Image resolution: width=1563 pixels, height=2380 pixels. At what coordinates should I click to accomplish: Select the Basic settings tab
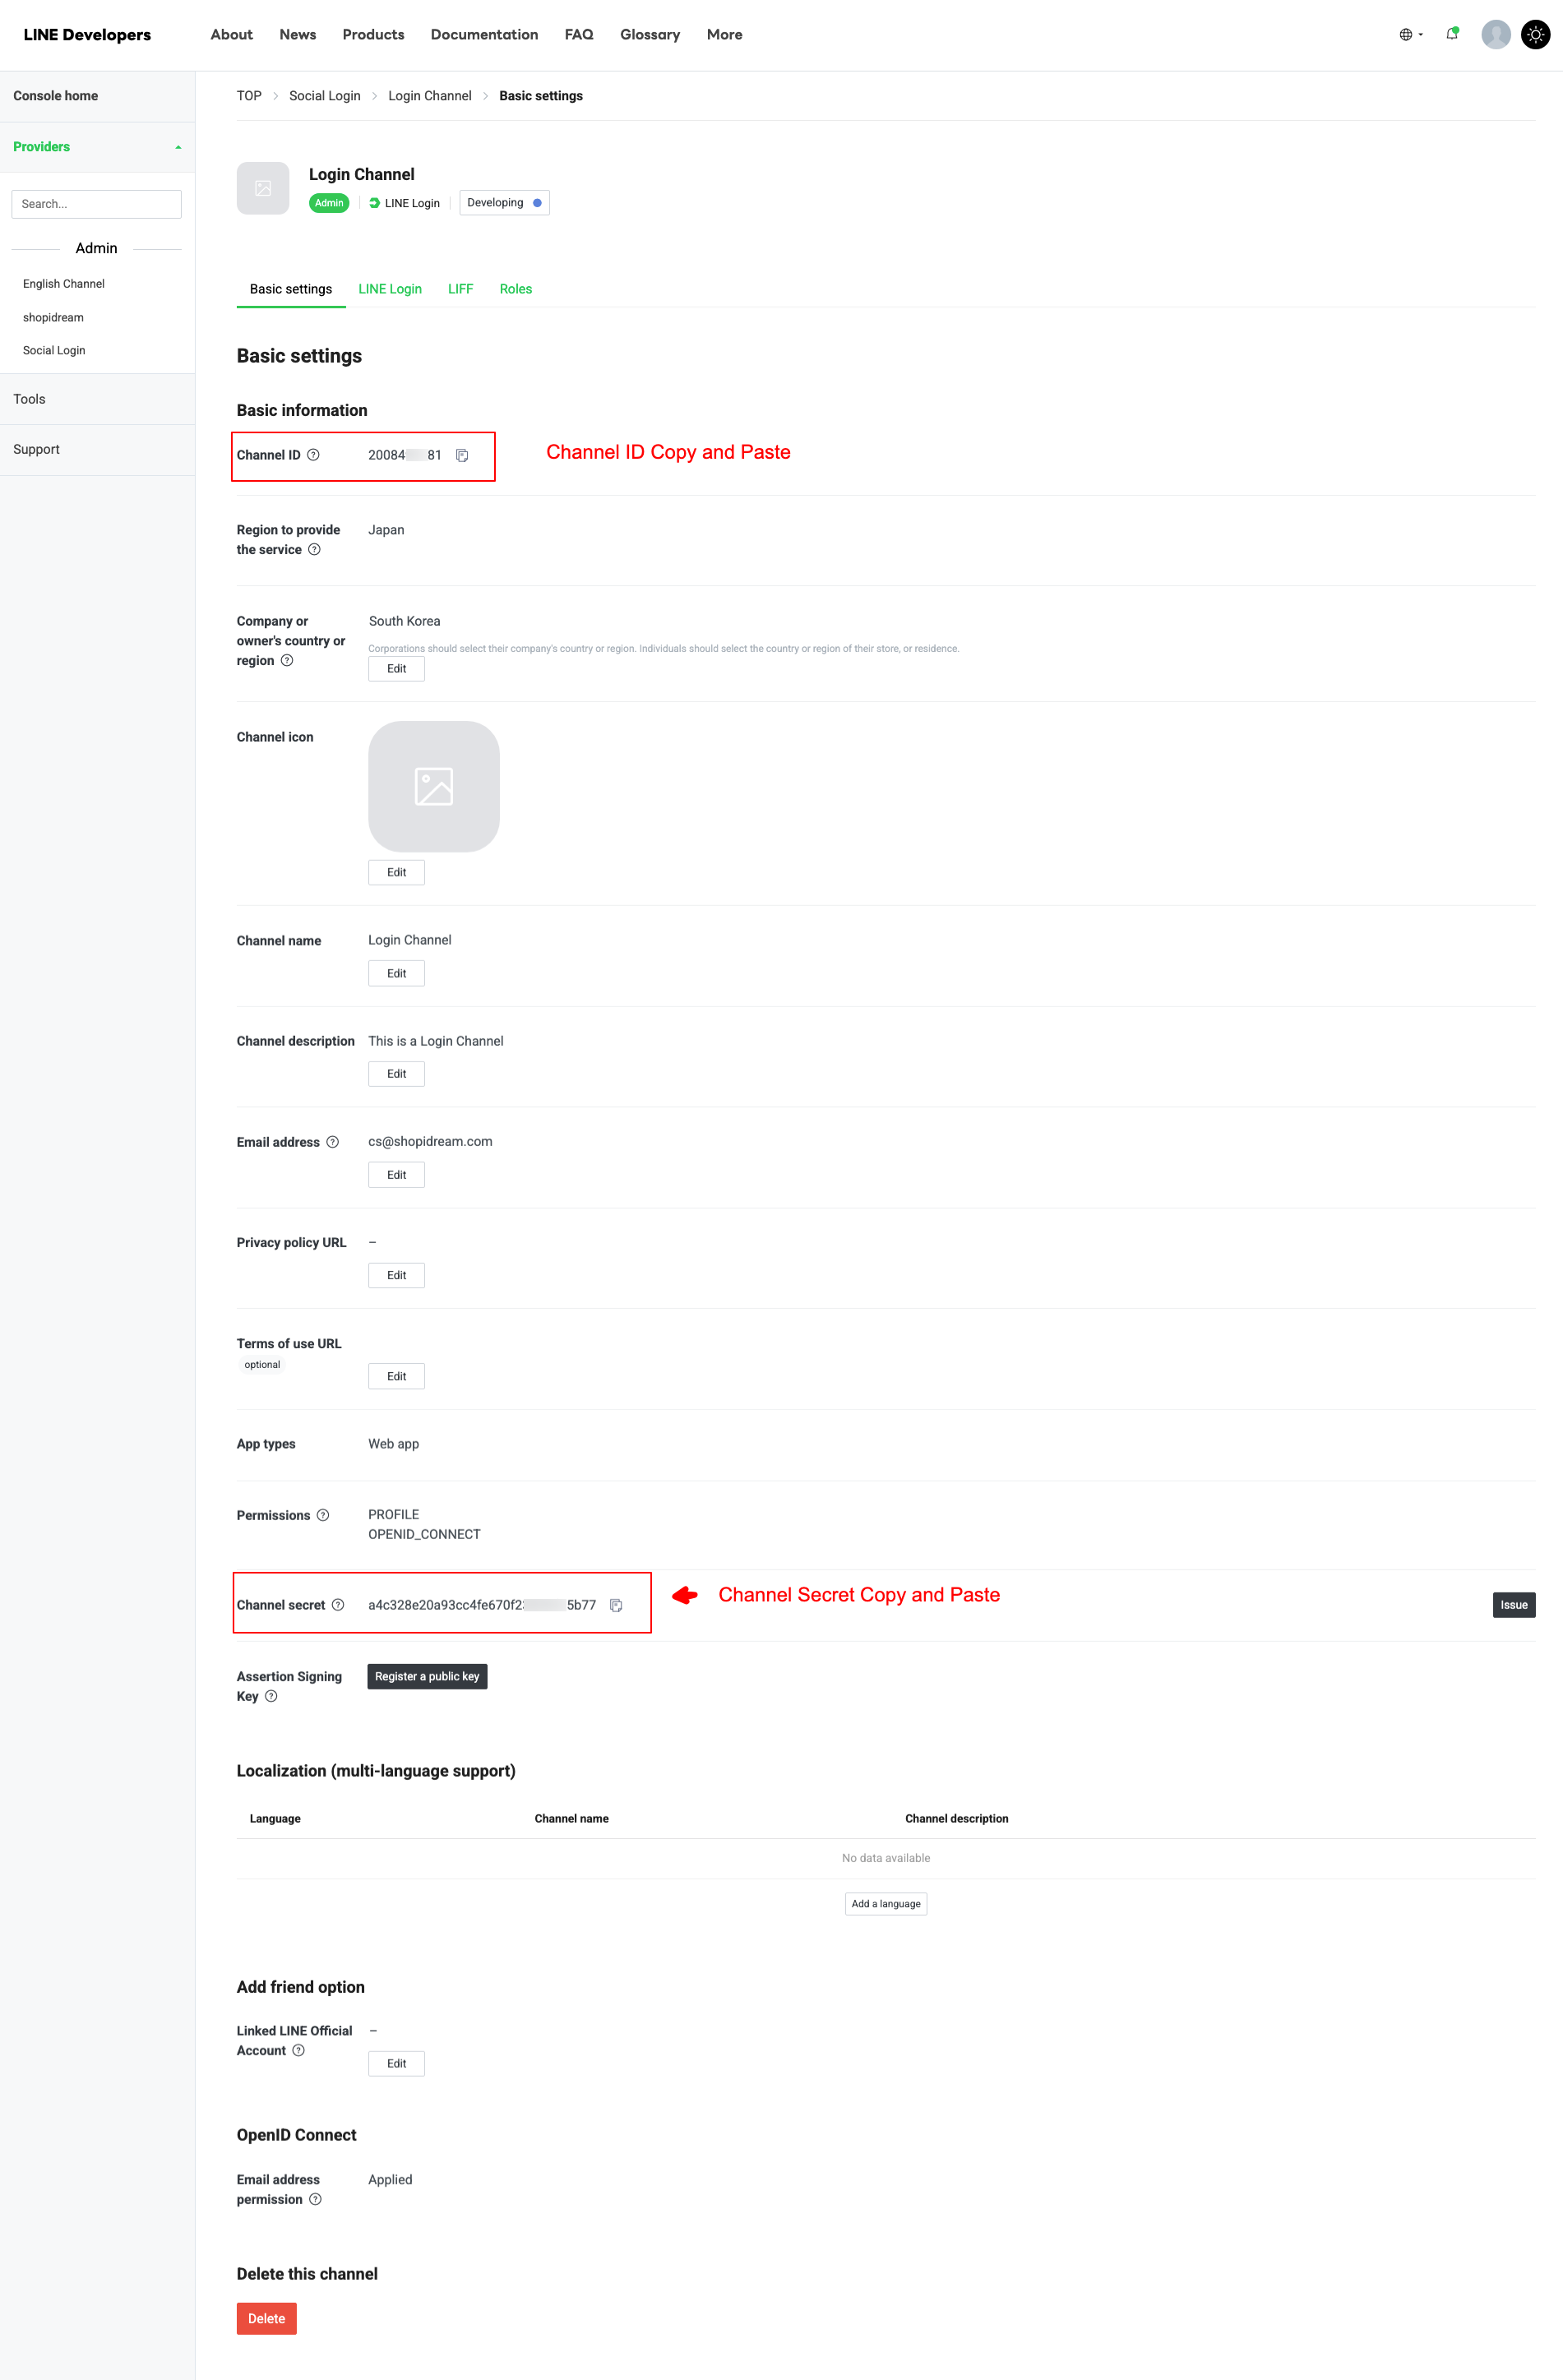coord(291,289)
